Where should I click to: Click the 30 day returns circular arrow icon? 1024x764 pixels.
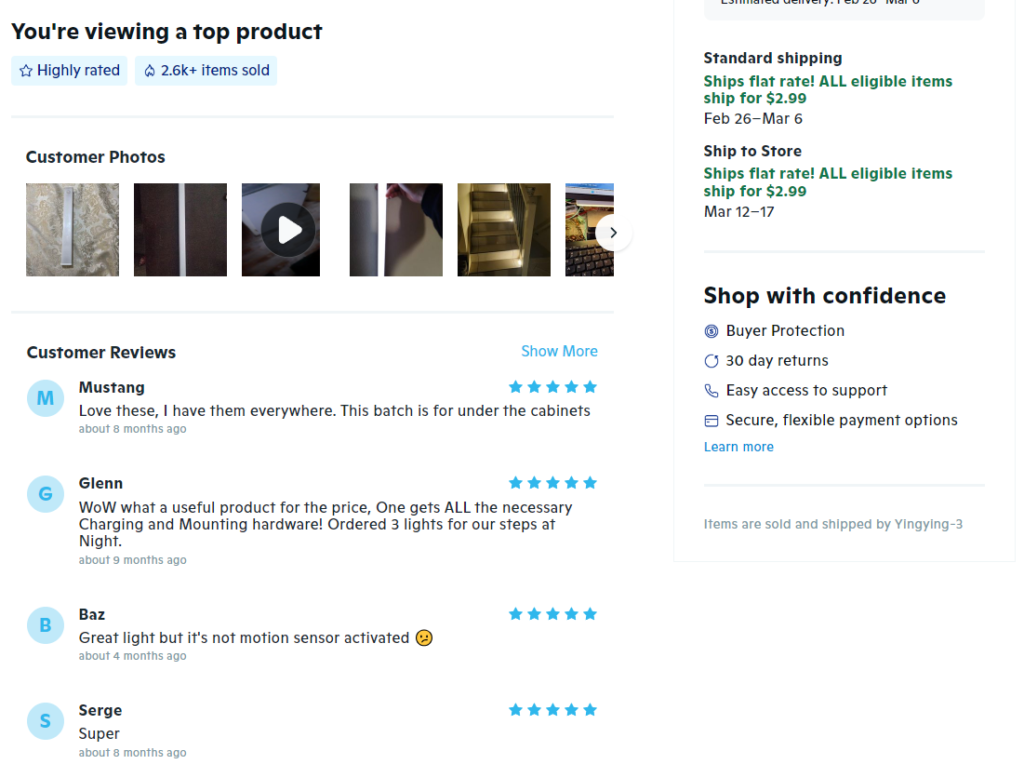[711, 361]
